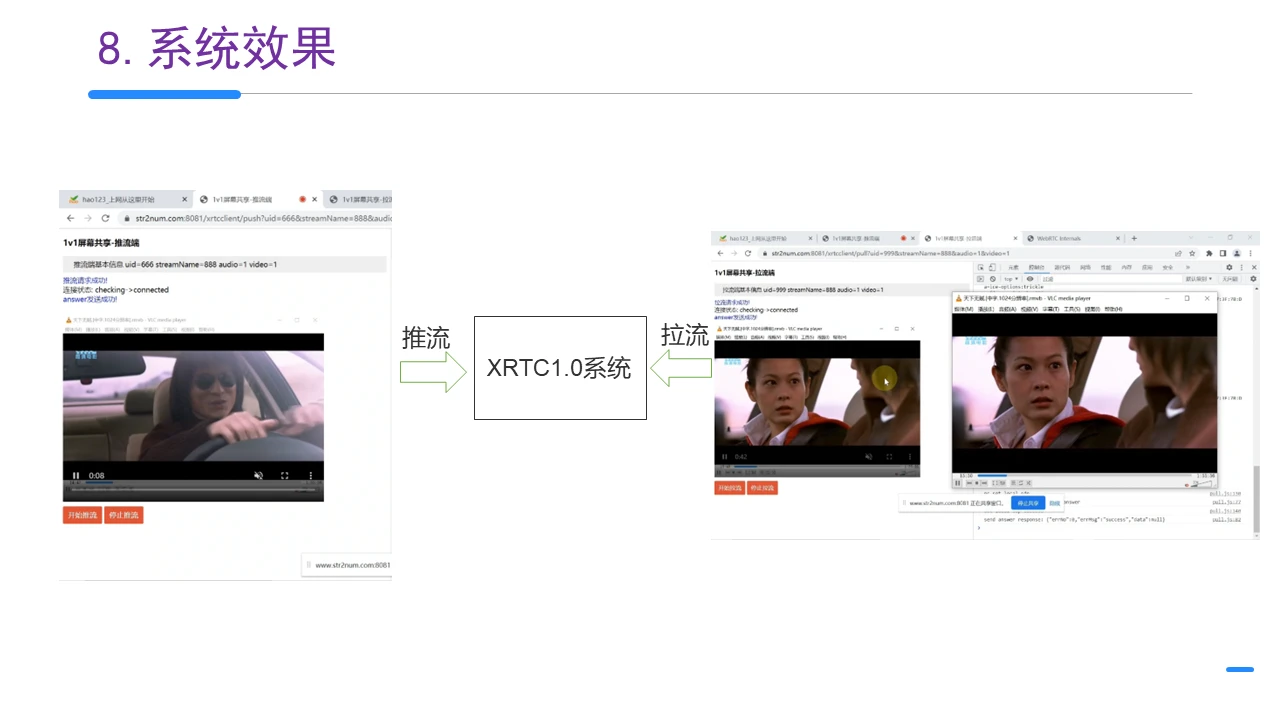The width and height of the screenshot is (1280, 720).
Task: Click the 开始拉流 button
Action: pos(729,488)
